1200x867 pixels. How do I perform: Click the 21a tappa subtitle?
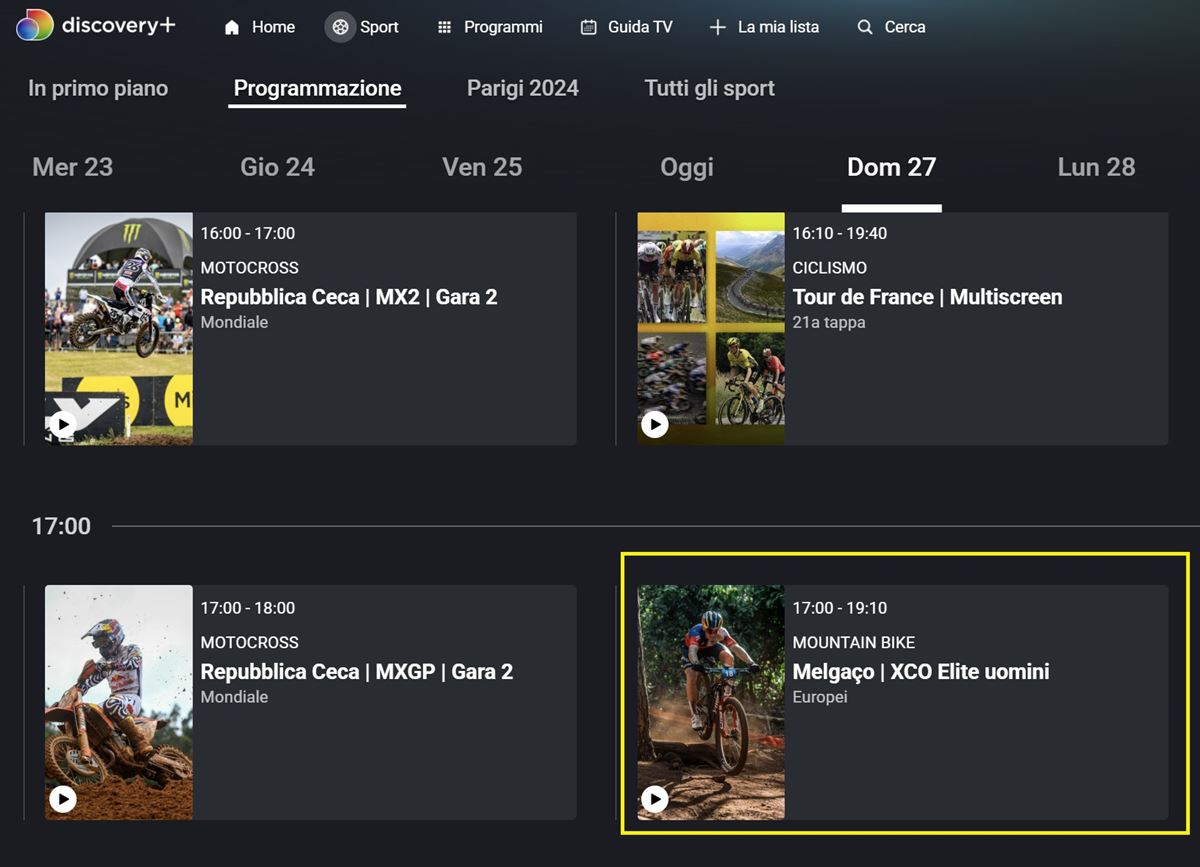[829, 323]
